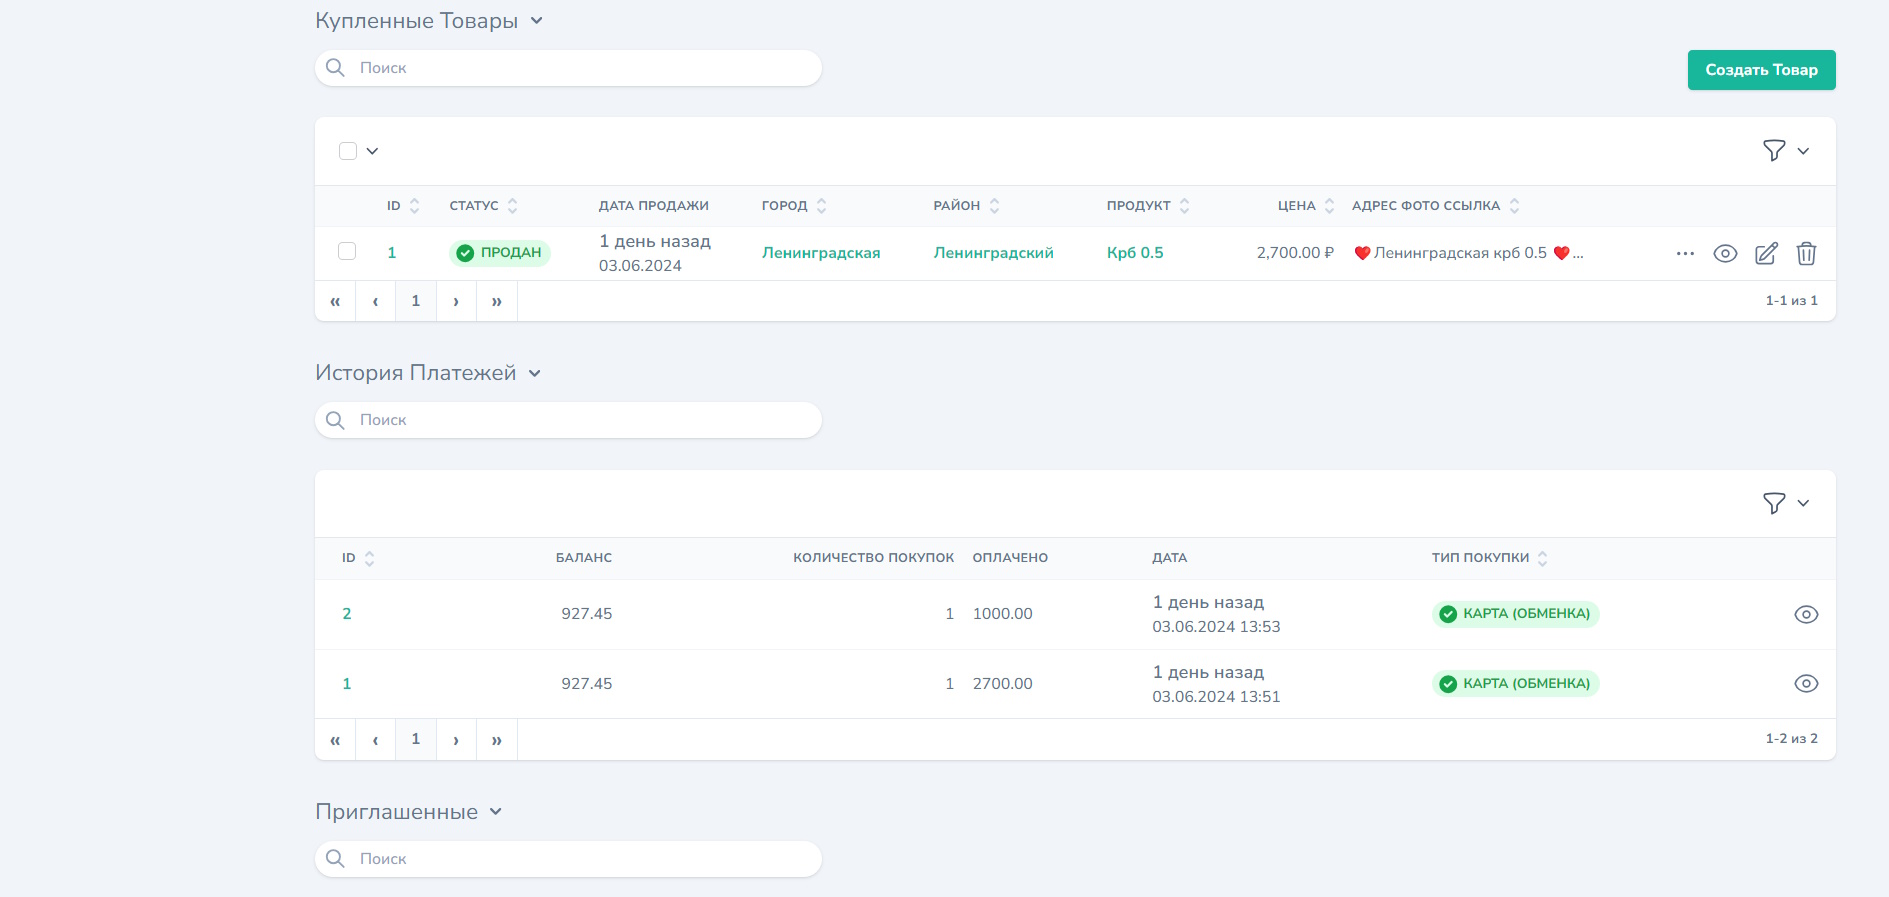Click the Создать Товар button
1889x897 pixels.
pos(1761,70)
